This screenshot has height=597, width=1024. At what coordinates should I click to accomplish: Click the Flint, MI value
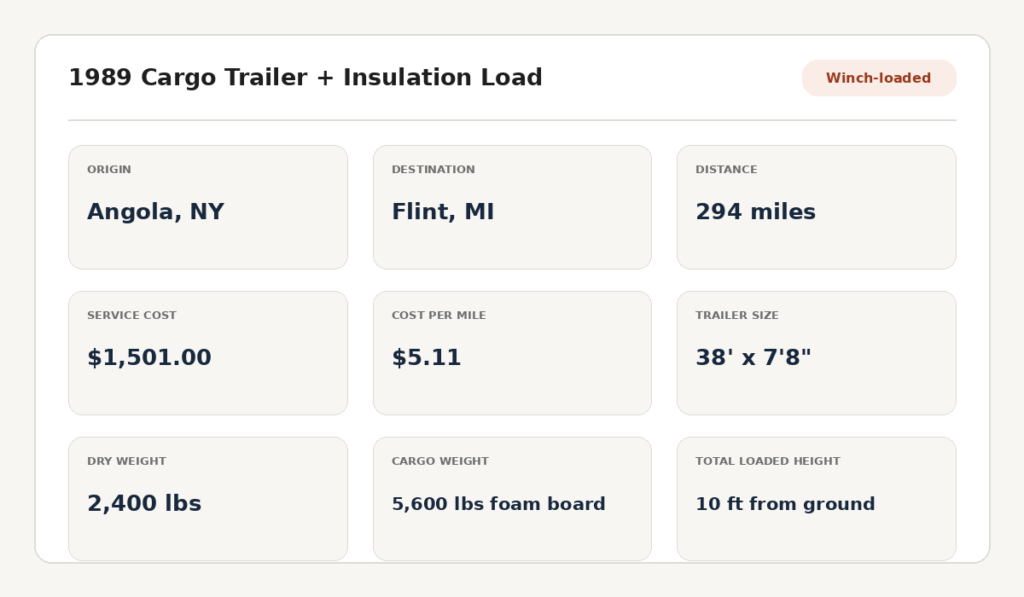tap(443, 212)
